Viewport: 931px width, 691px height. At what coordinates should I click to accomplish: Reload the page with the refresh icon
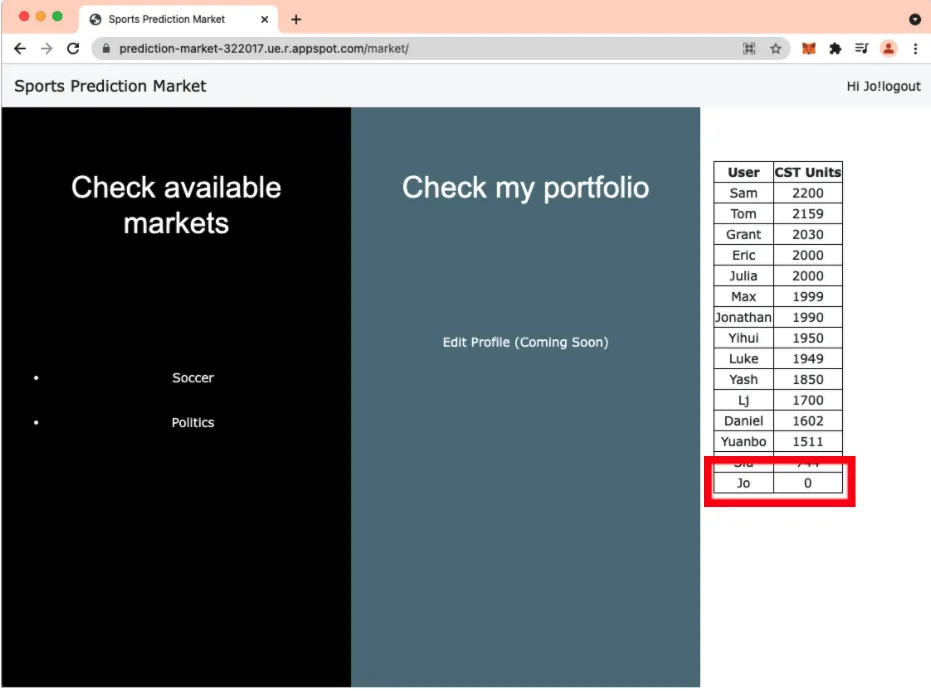pos(73,49)
